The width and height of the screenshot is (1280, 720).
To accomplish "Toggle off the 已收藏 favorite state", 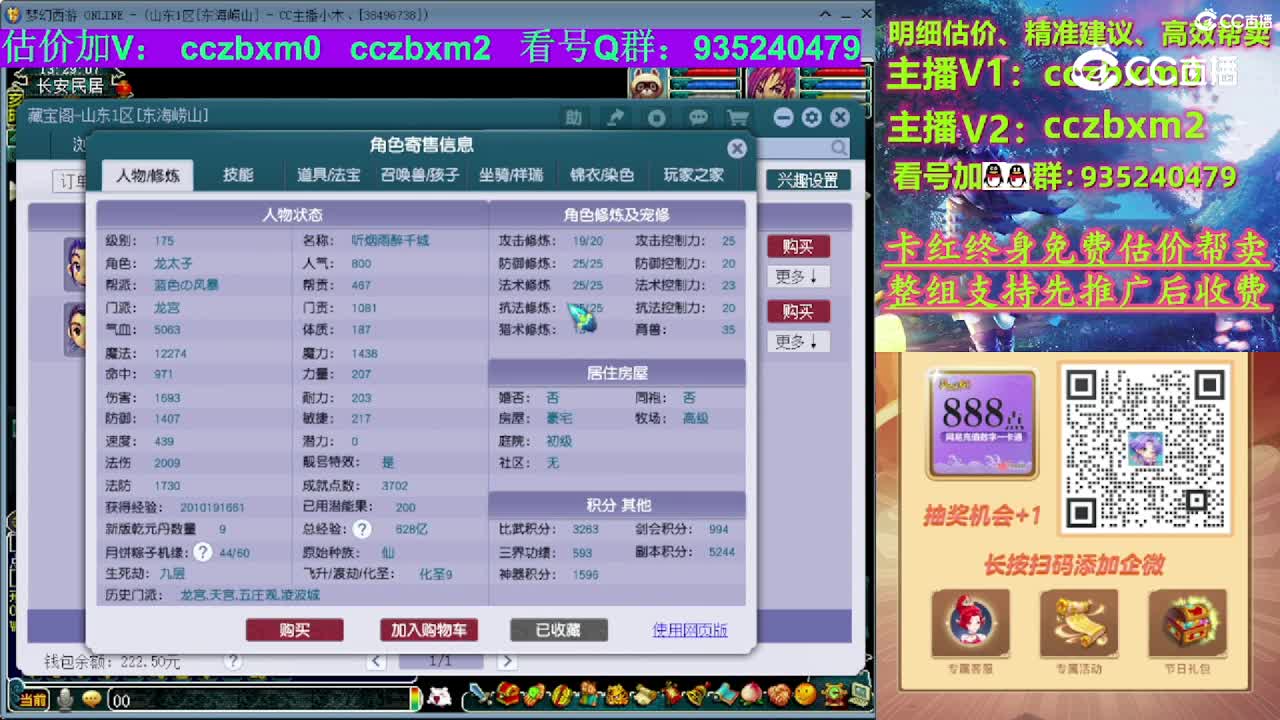I will click(x=560, y=630).
